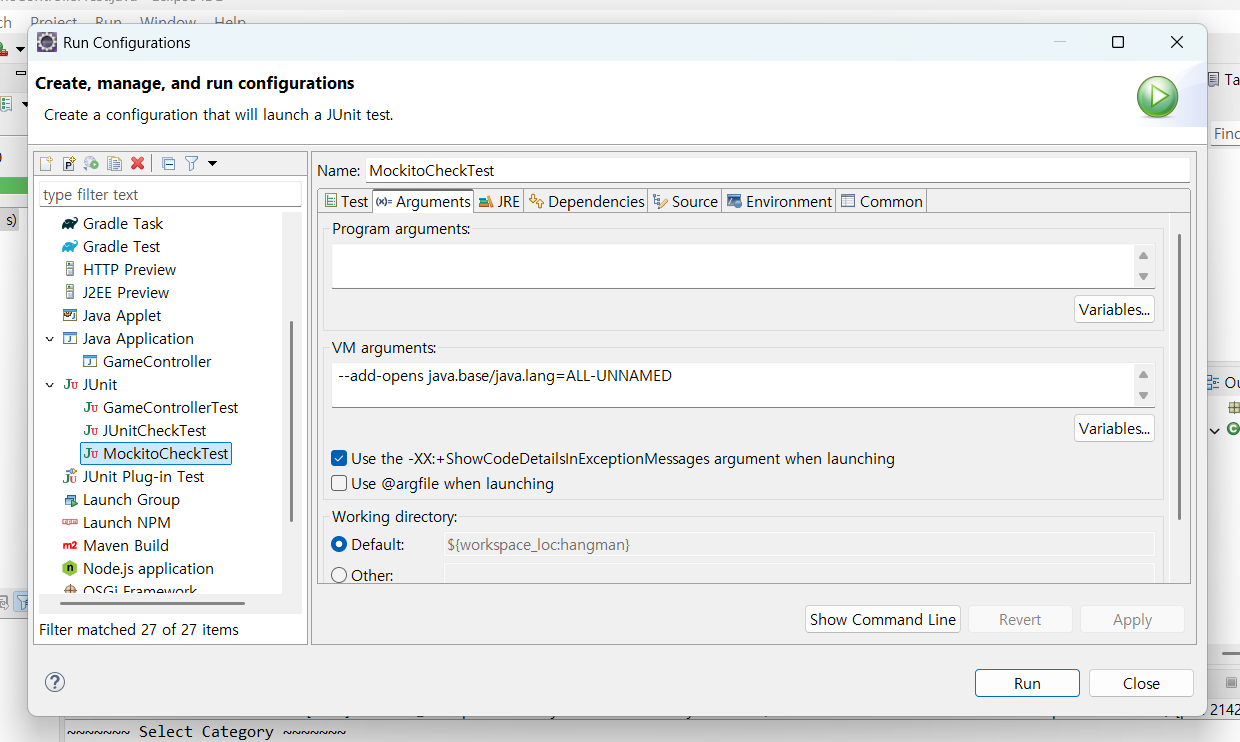
Task: Click the configuration tree vertical scrollbar
Action: pos(292,420)
